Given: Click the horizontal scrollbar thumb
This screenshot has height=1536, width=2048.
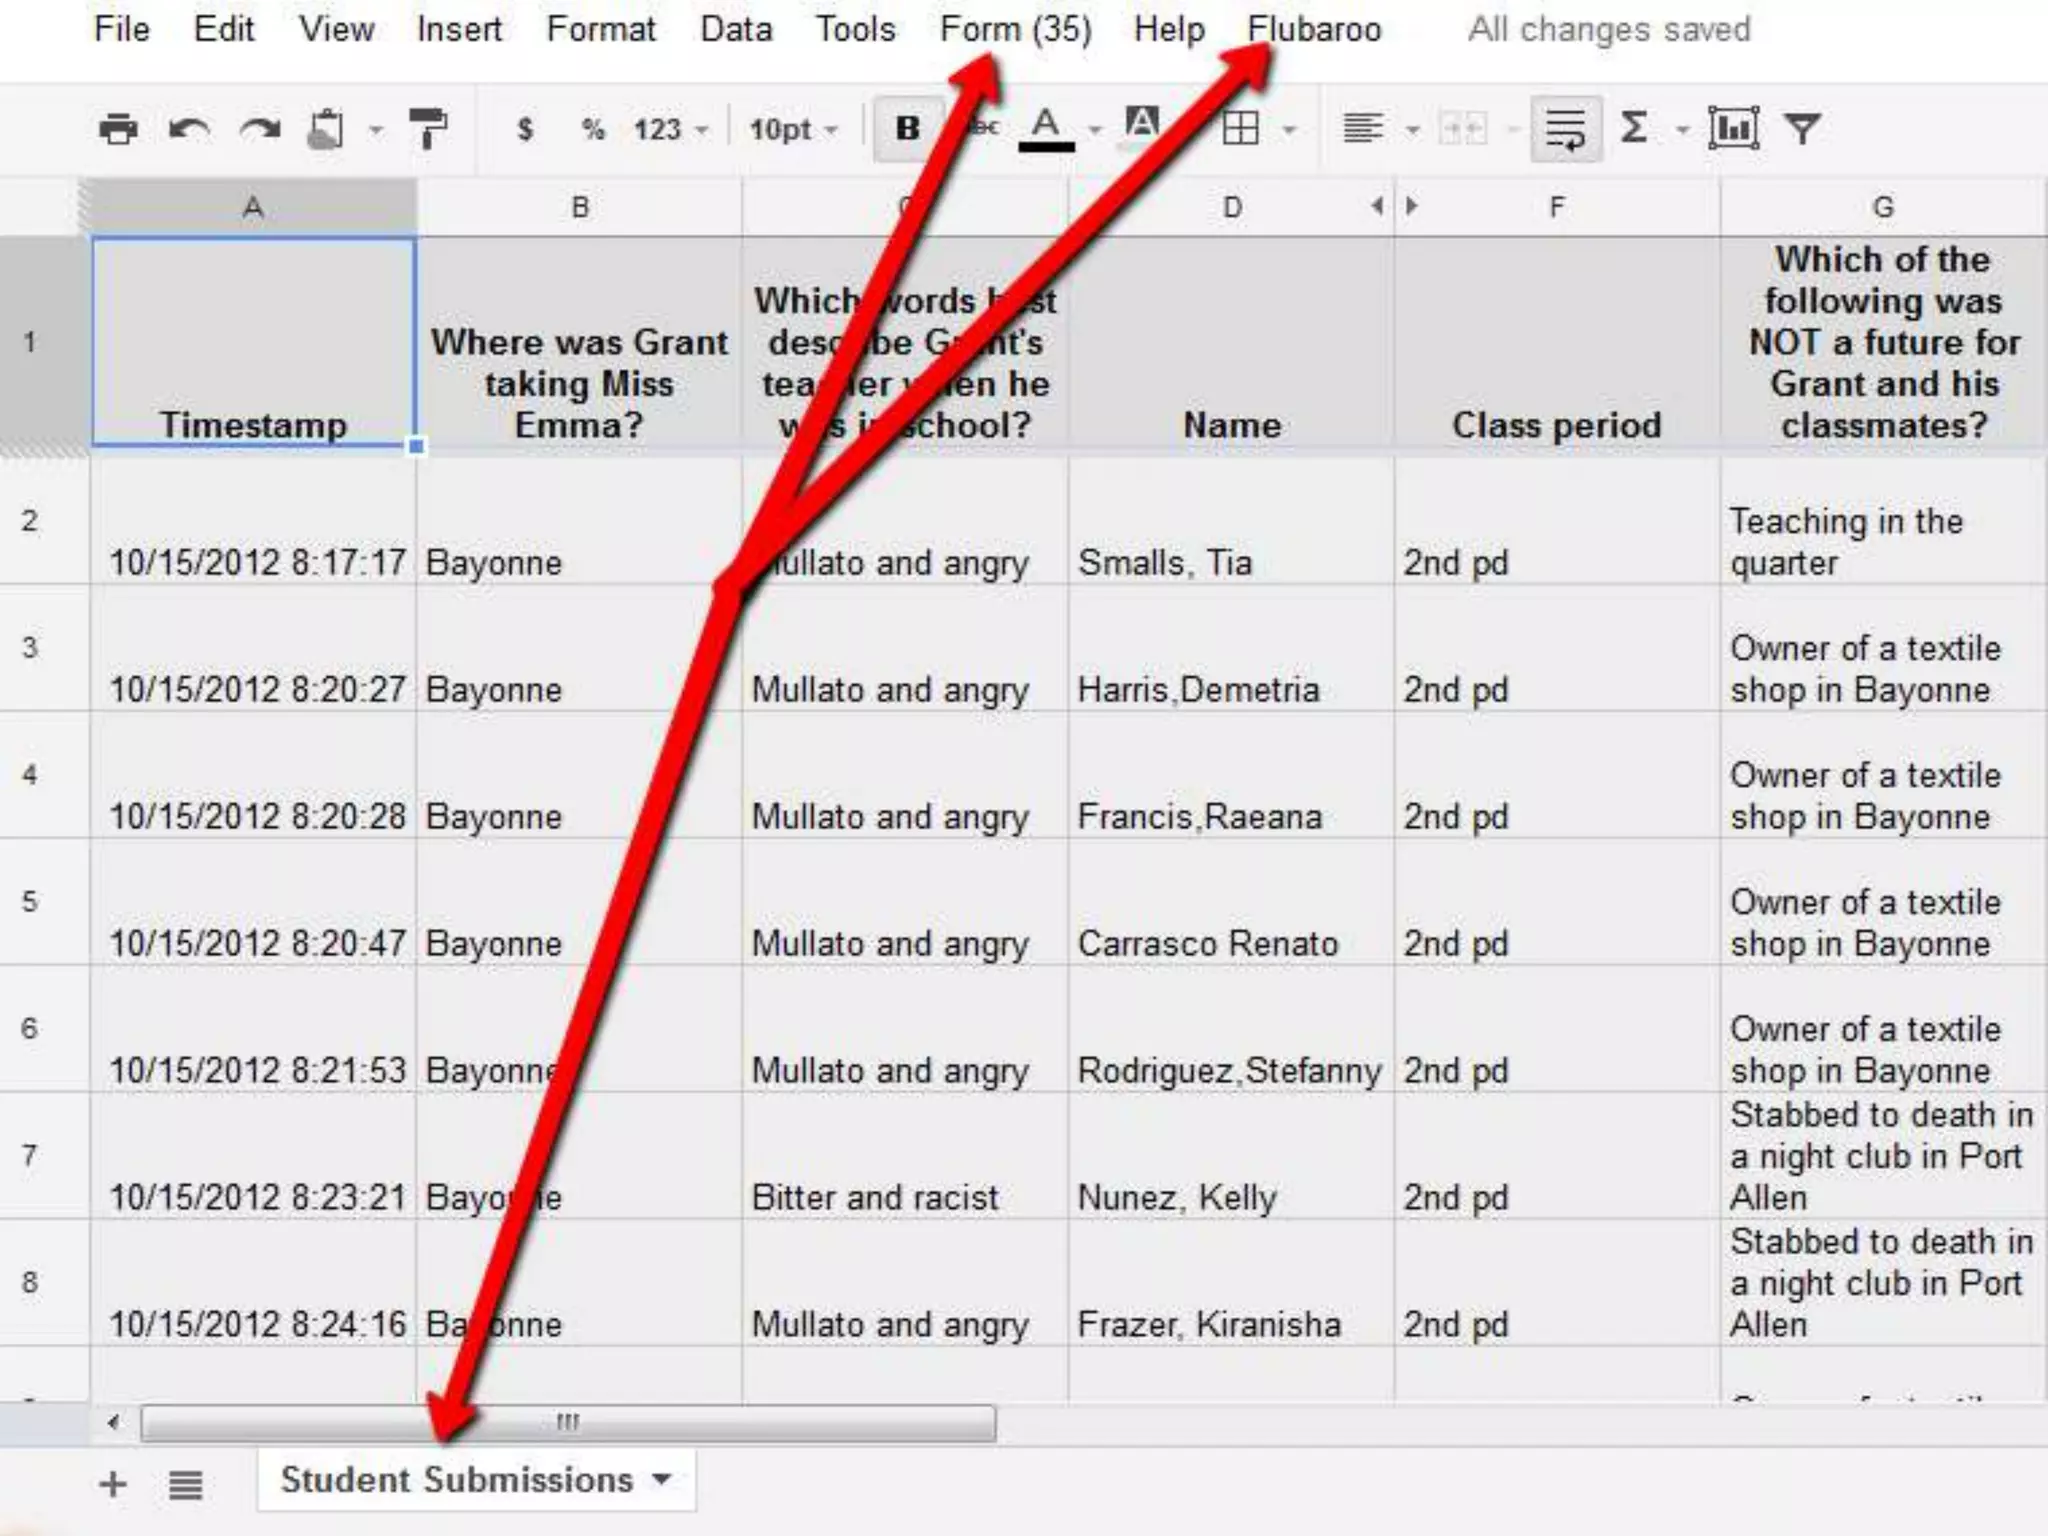Looking at the screenshot, I should click(567, 1422).
